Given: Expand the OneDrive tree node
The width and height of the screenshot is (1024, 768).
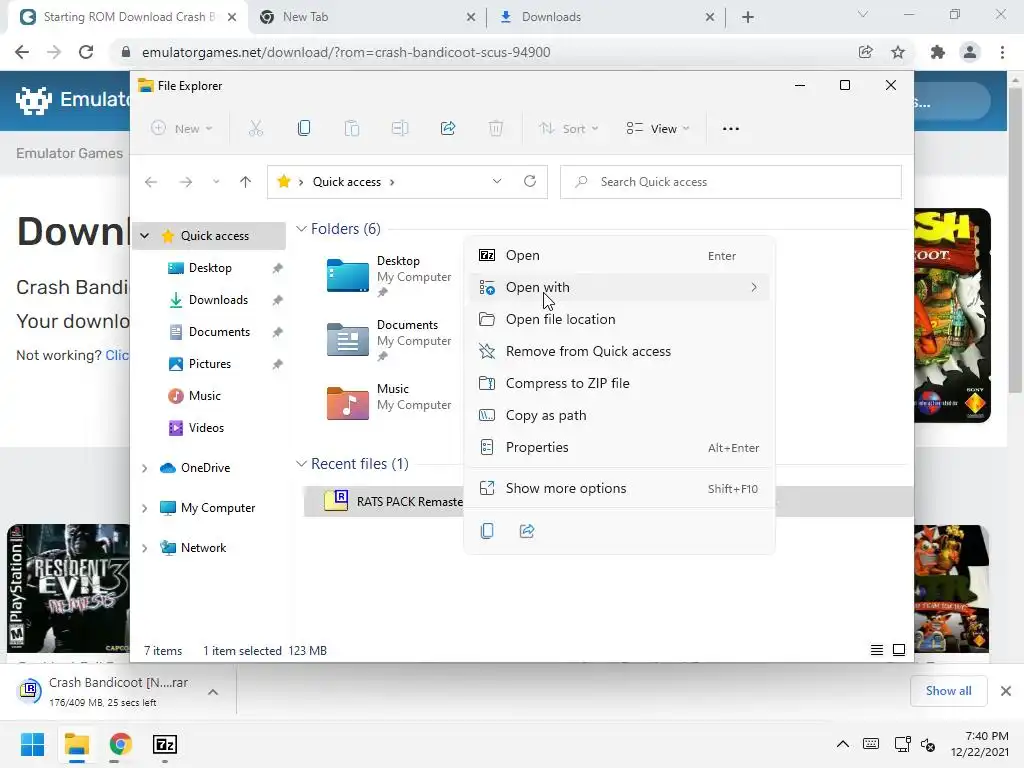Looking at the screenshot, I should coord(145,468).
